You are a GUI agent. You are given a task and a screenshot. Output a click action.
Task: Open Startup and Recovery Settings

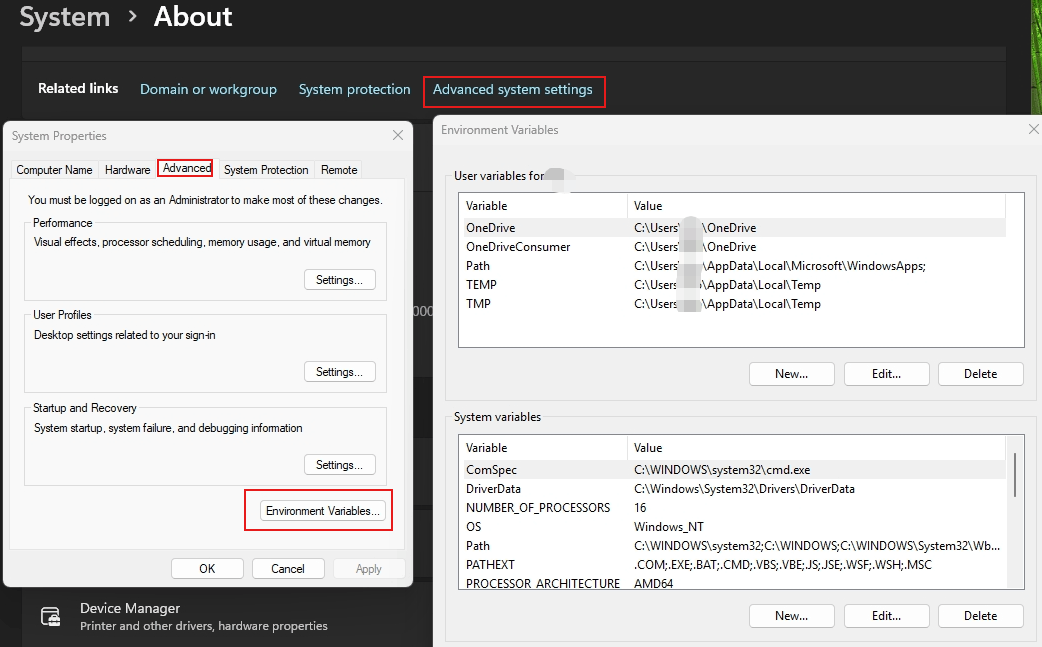(339, 464)
